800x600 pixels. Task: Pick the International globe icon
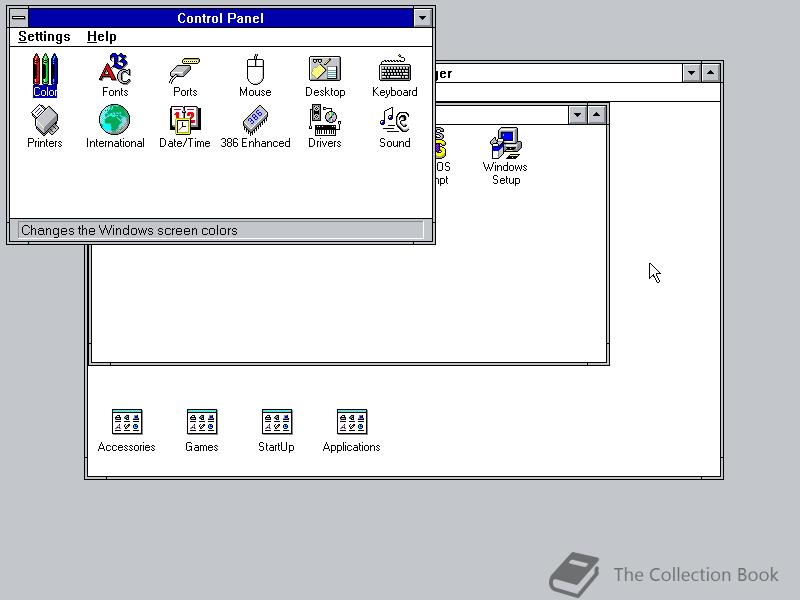[x=115, y=127]
